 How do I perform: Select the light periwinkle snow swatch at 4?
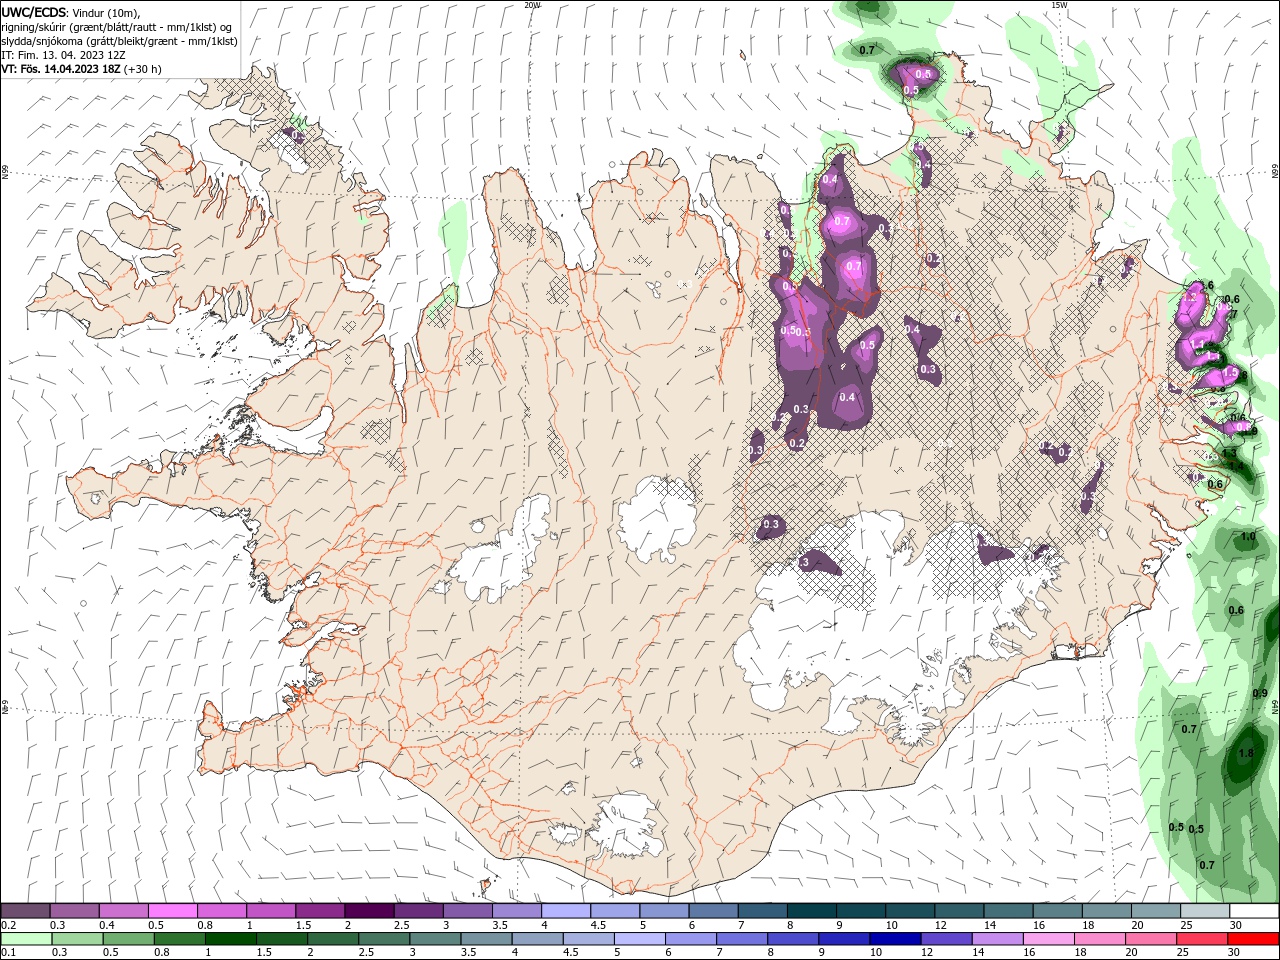point(565,911)
